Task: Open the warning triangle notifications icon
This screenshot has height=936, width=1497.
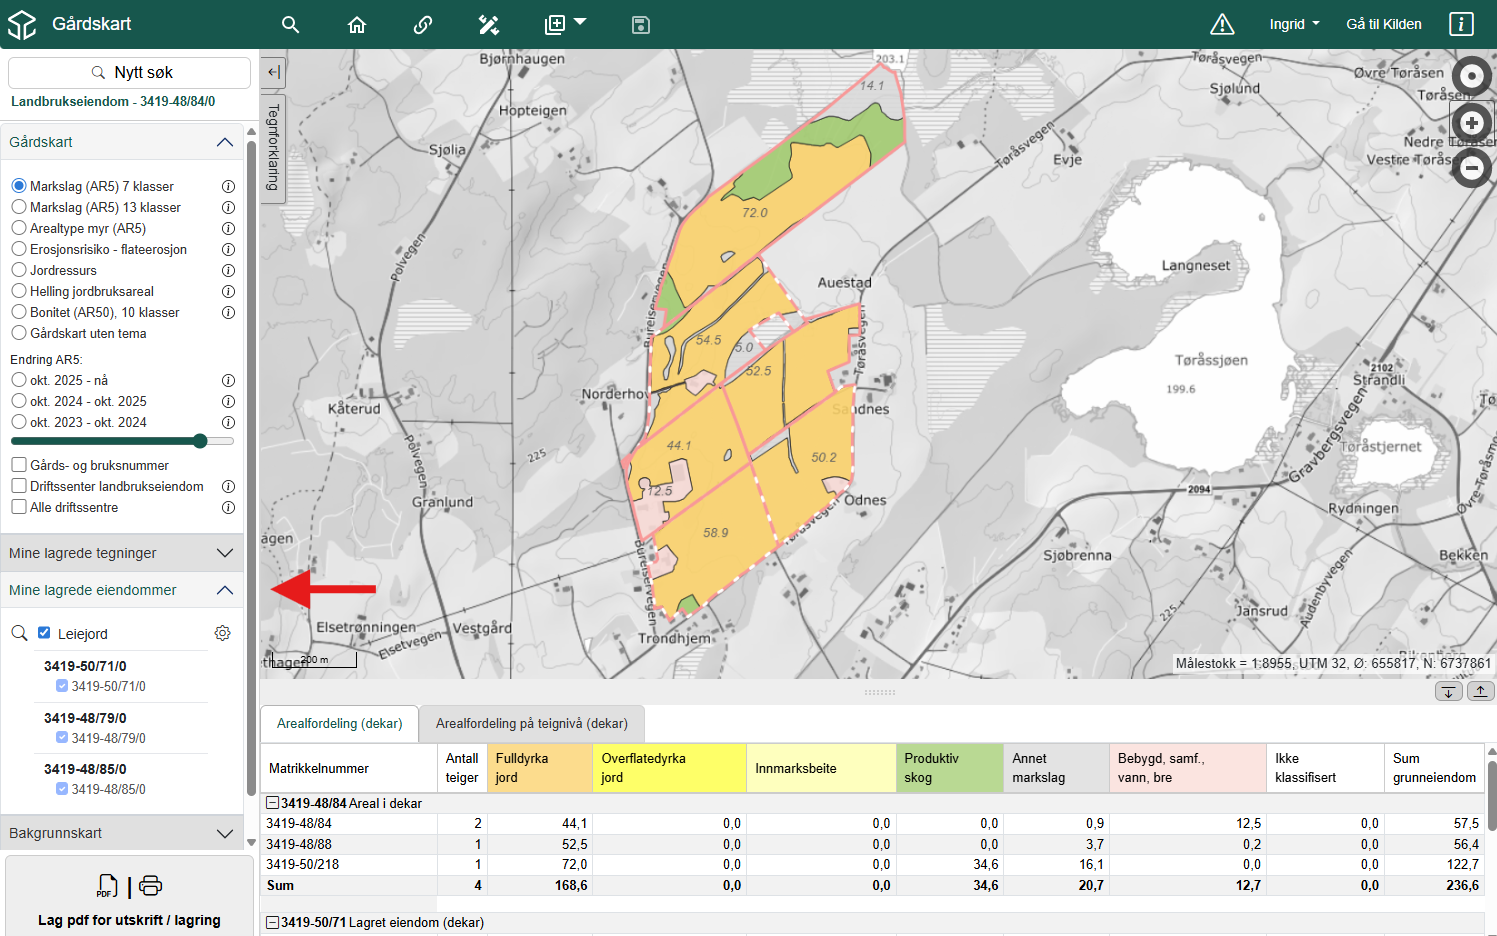Action: click(1222, 24)
